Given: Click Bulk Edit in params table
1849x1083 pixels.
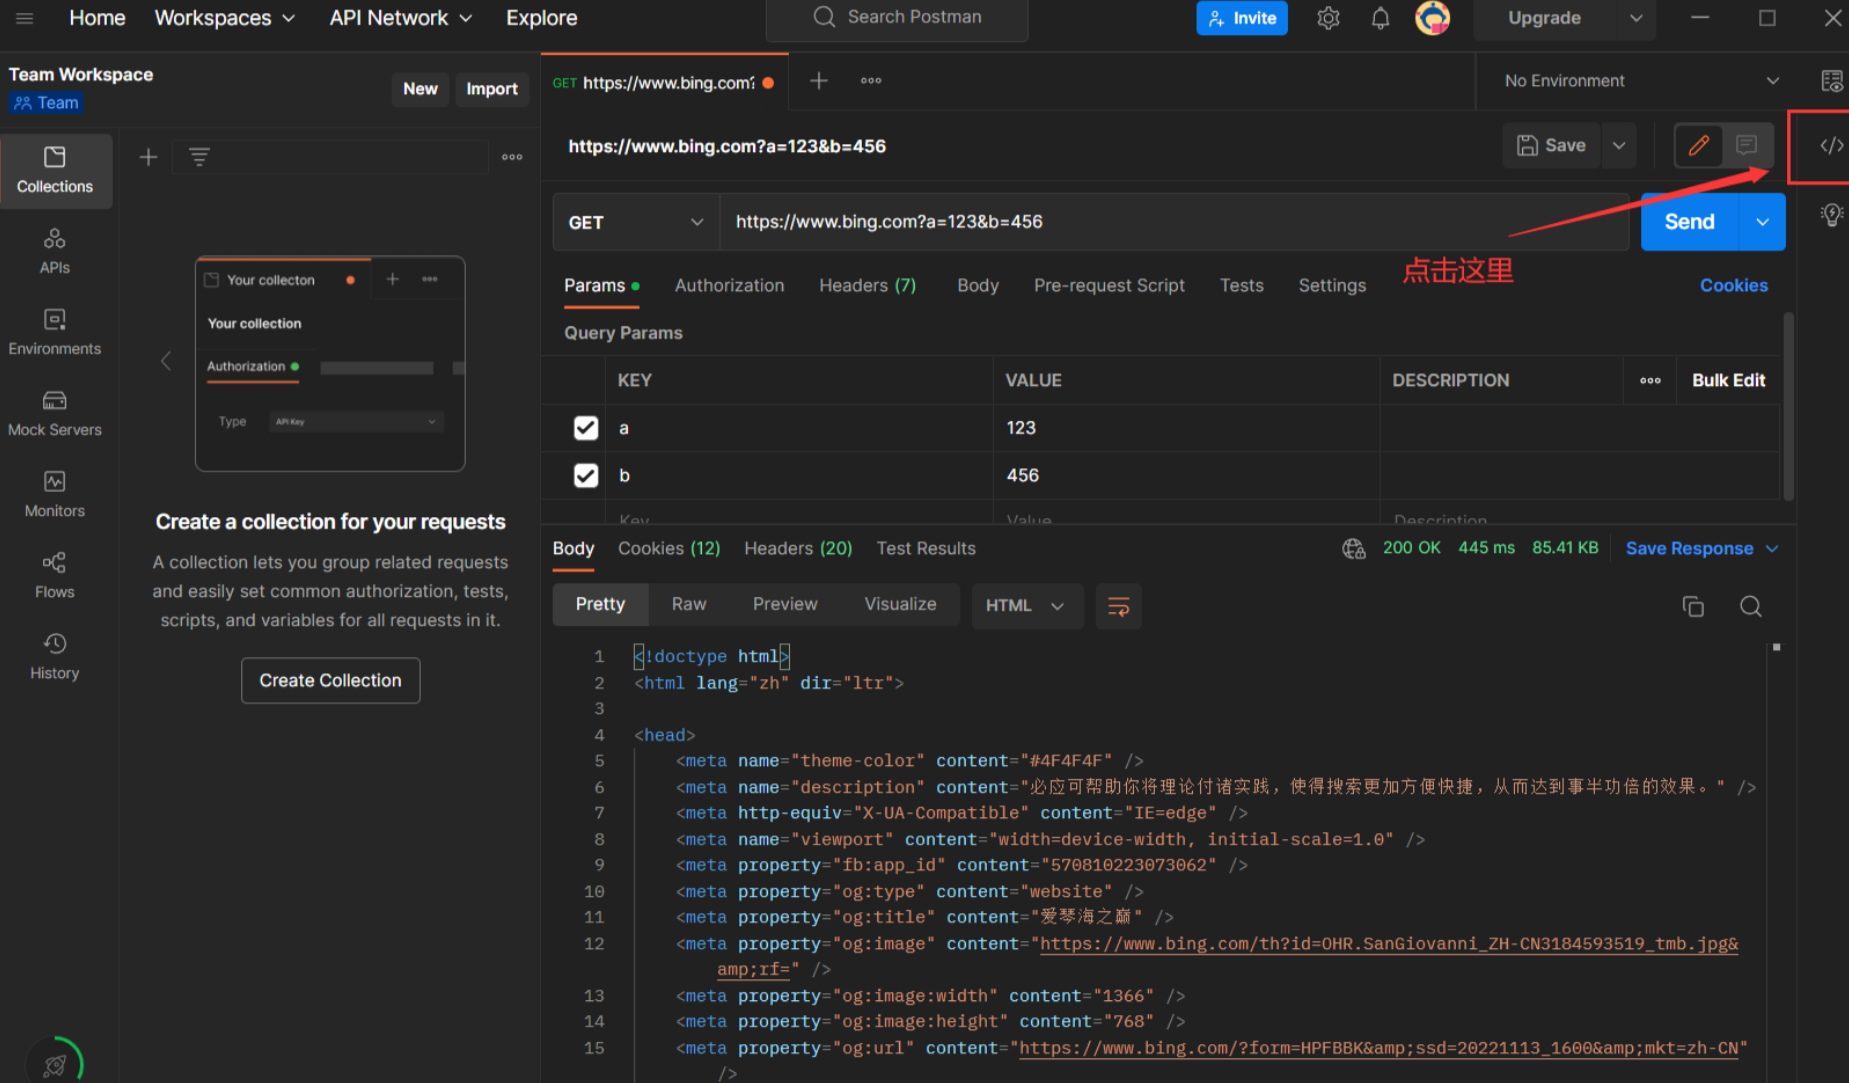Looking at the screenshot, I should click(x=1727, y=380).
